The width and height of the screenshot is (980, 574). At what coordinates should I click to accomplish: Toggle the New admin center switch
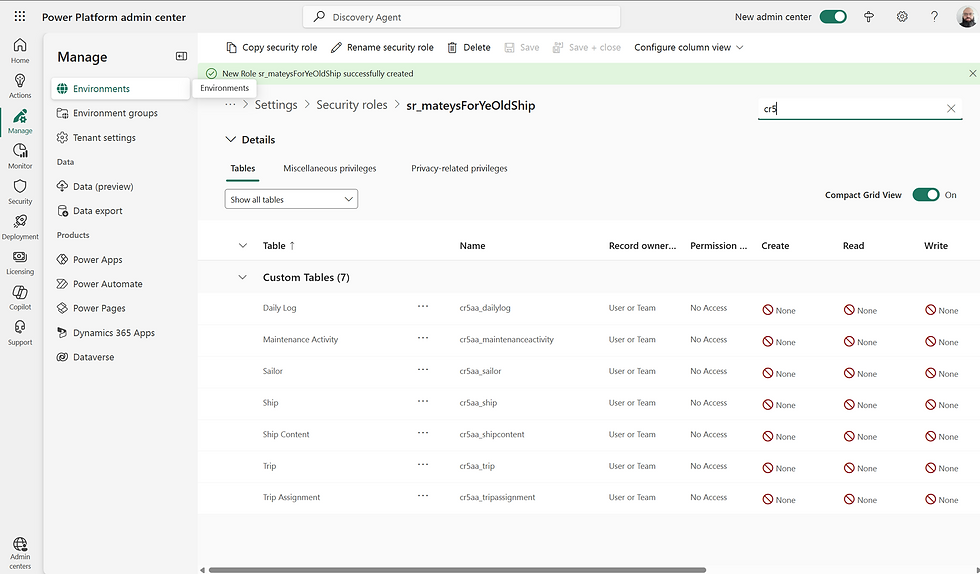[833, 17]
